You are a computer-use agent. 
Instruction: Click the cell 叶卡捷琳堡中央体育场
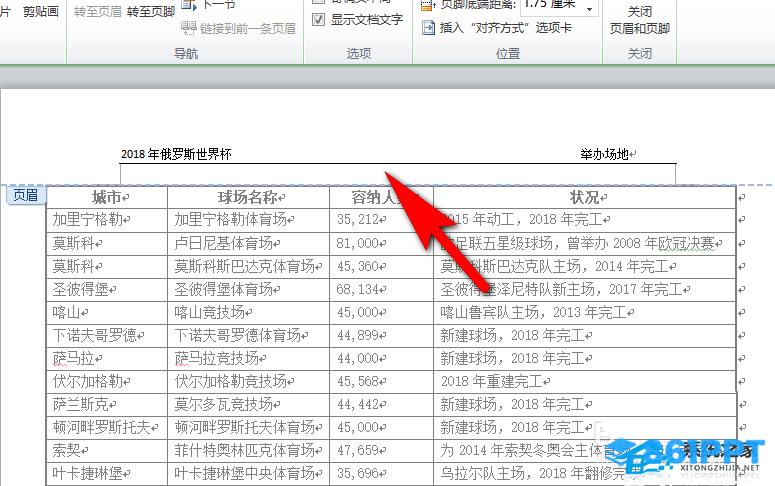click(249, 474)
